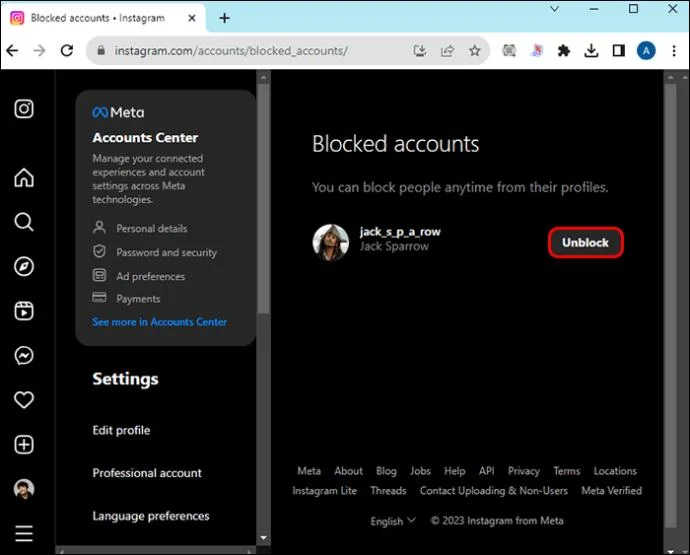Open Notifications via the heart icon
Image resolution: width=690 pixels, height=555 pixels.
[24, 400]
